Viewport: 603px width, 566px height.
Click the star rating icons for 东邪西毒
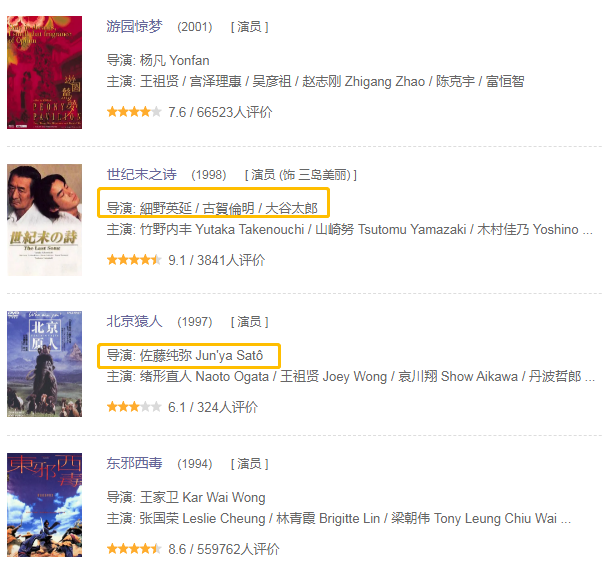[134, 549]
